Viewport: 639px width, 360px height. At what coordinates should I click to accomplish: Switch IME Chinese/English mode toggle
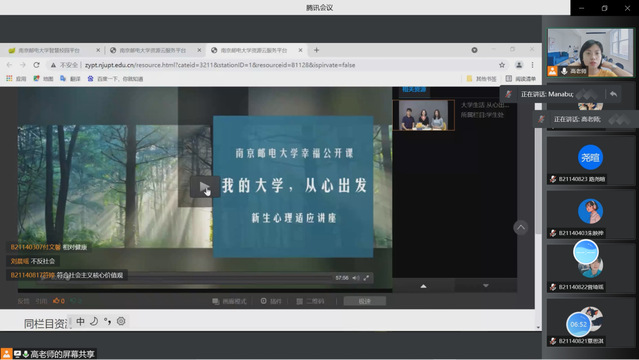(80, 321)
